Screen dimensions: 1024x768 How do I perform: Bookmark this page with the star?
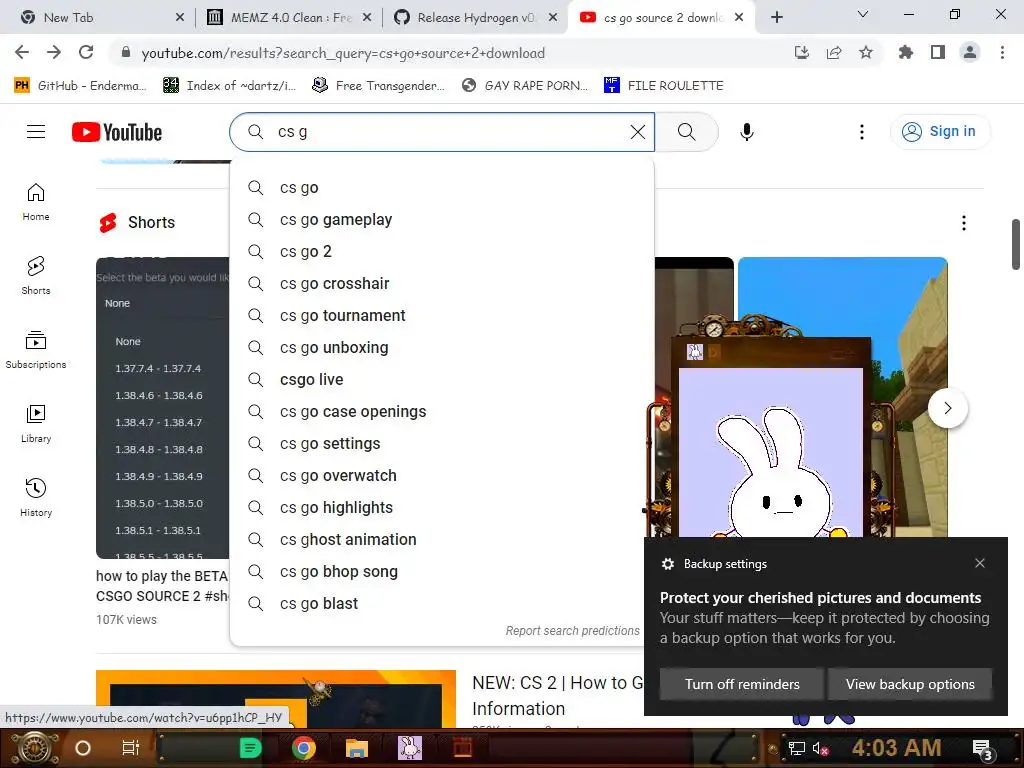[866, 53]
